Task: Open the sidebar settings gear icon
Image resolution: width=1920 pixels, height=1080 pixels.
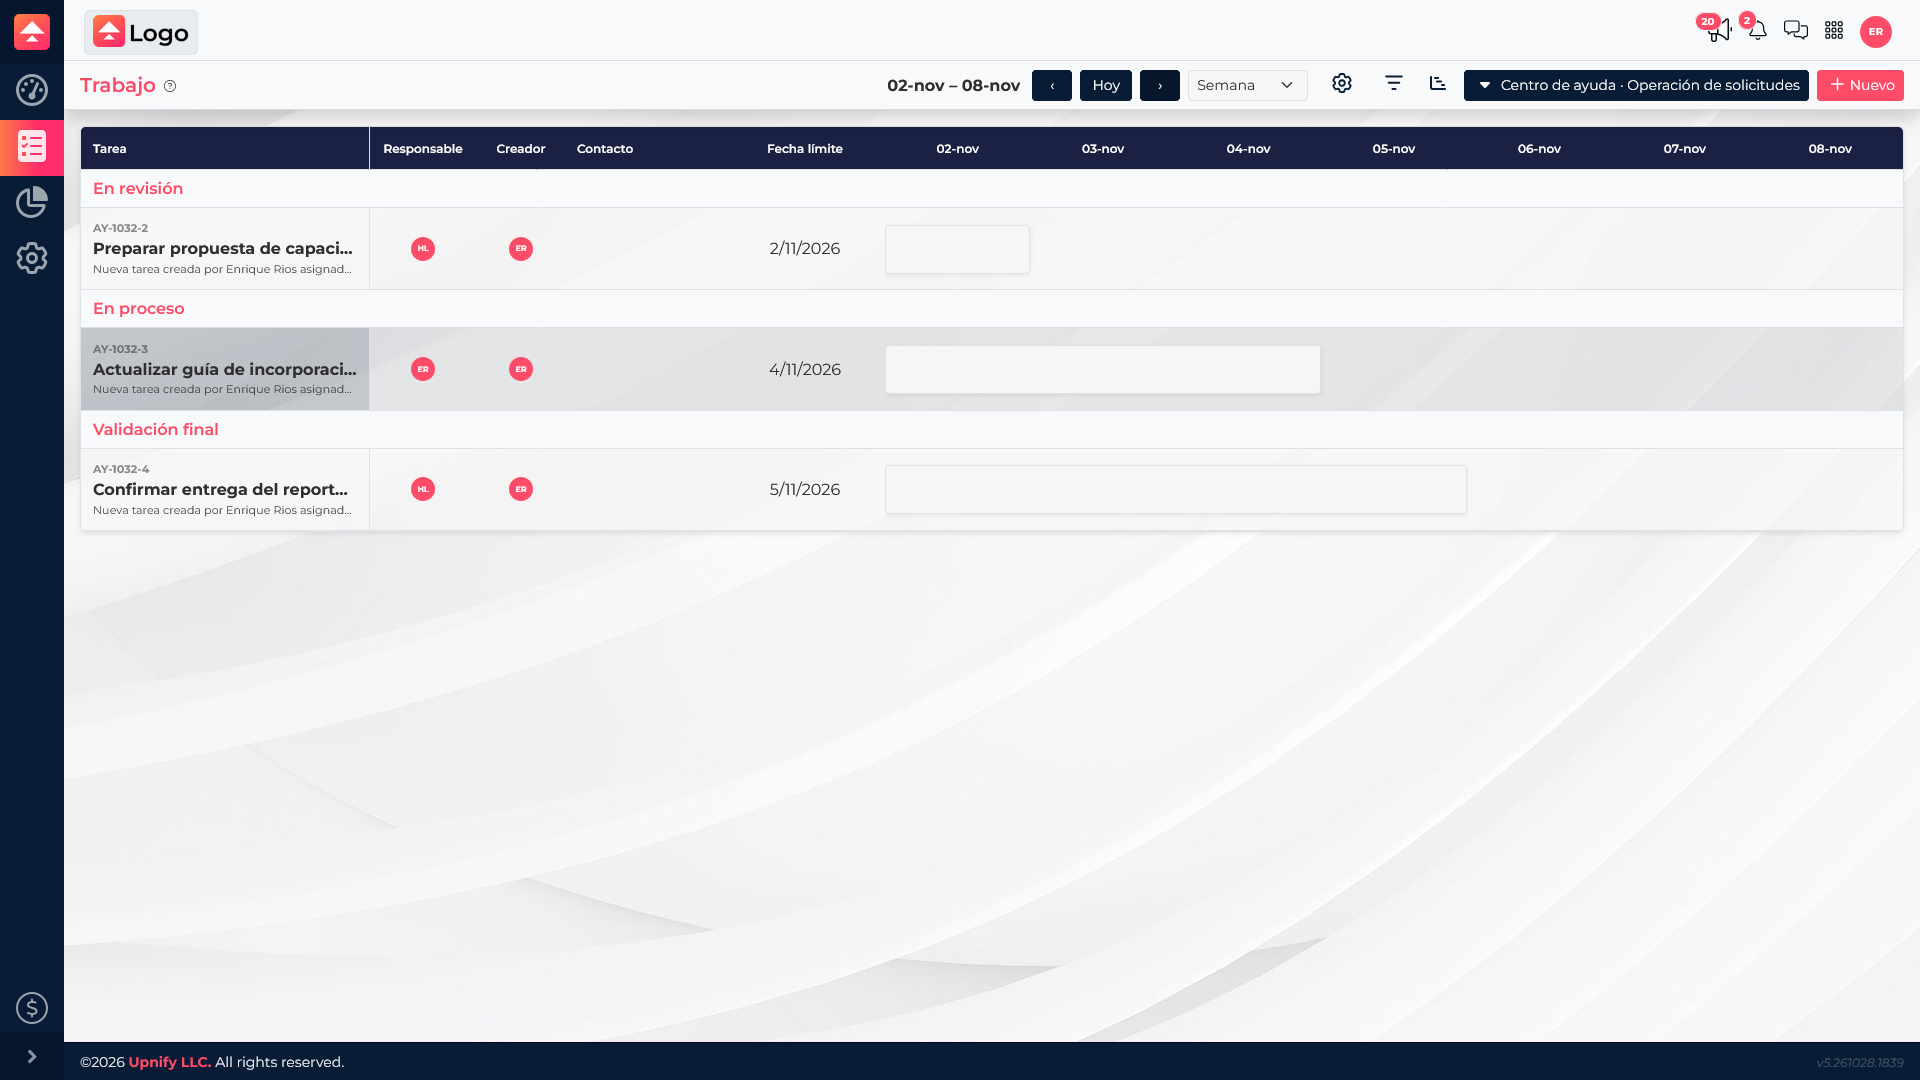Action: (x=32, y=258)
